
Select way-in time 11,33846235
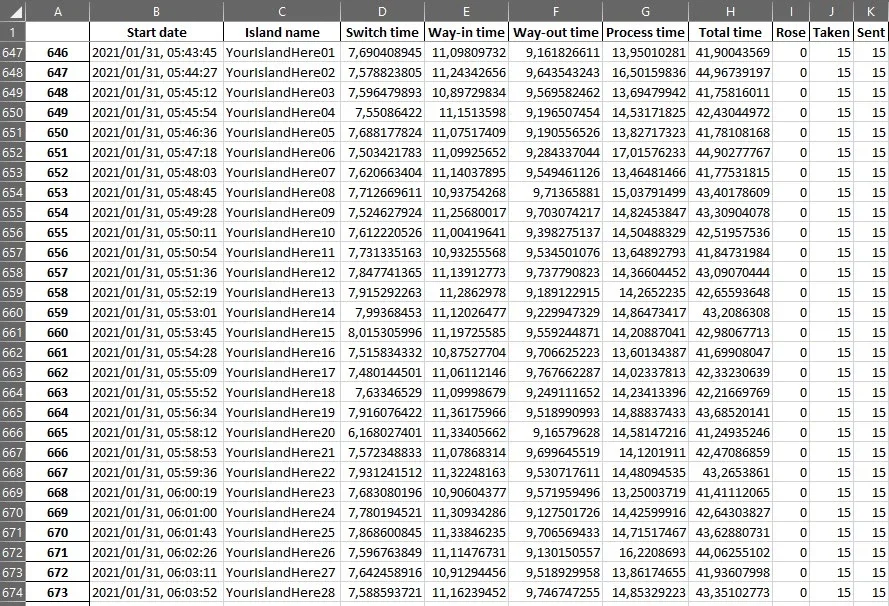click(466, 532)
